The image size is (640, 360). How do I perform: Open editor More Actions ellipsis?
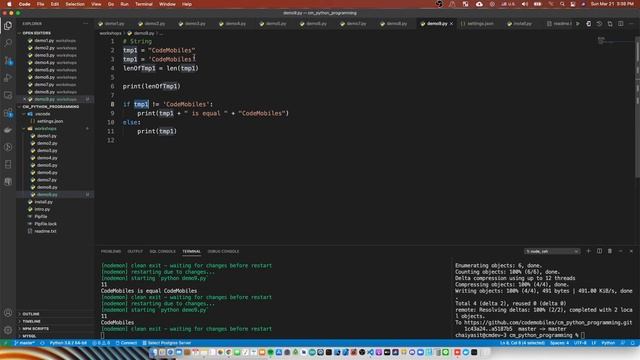click(631, 24)
